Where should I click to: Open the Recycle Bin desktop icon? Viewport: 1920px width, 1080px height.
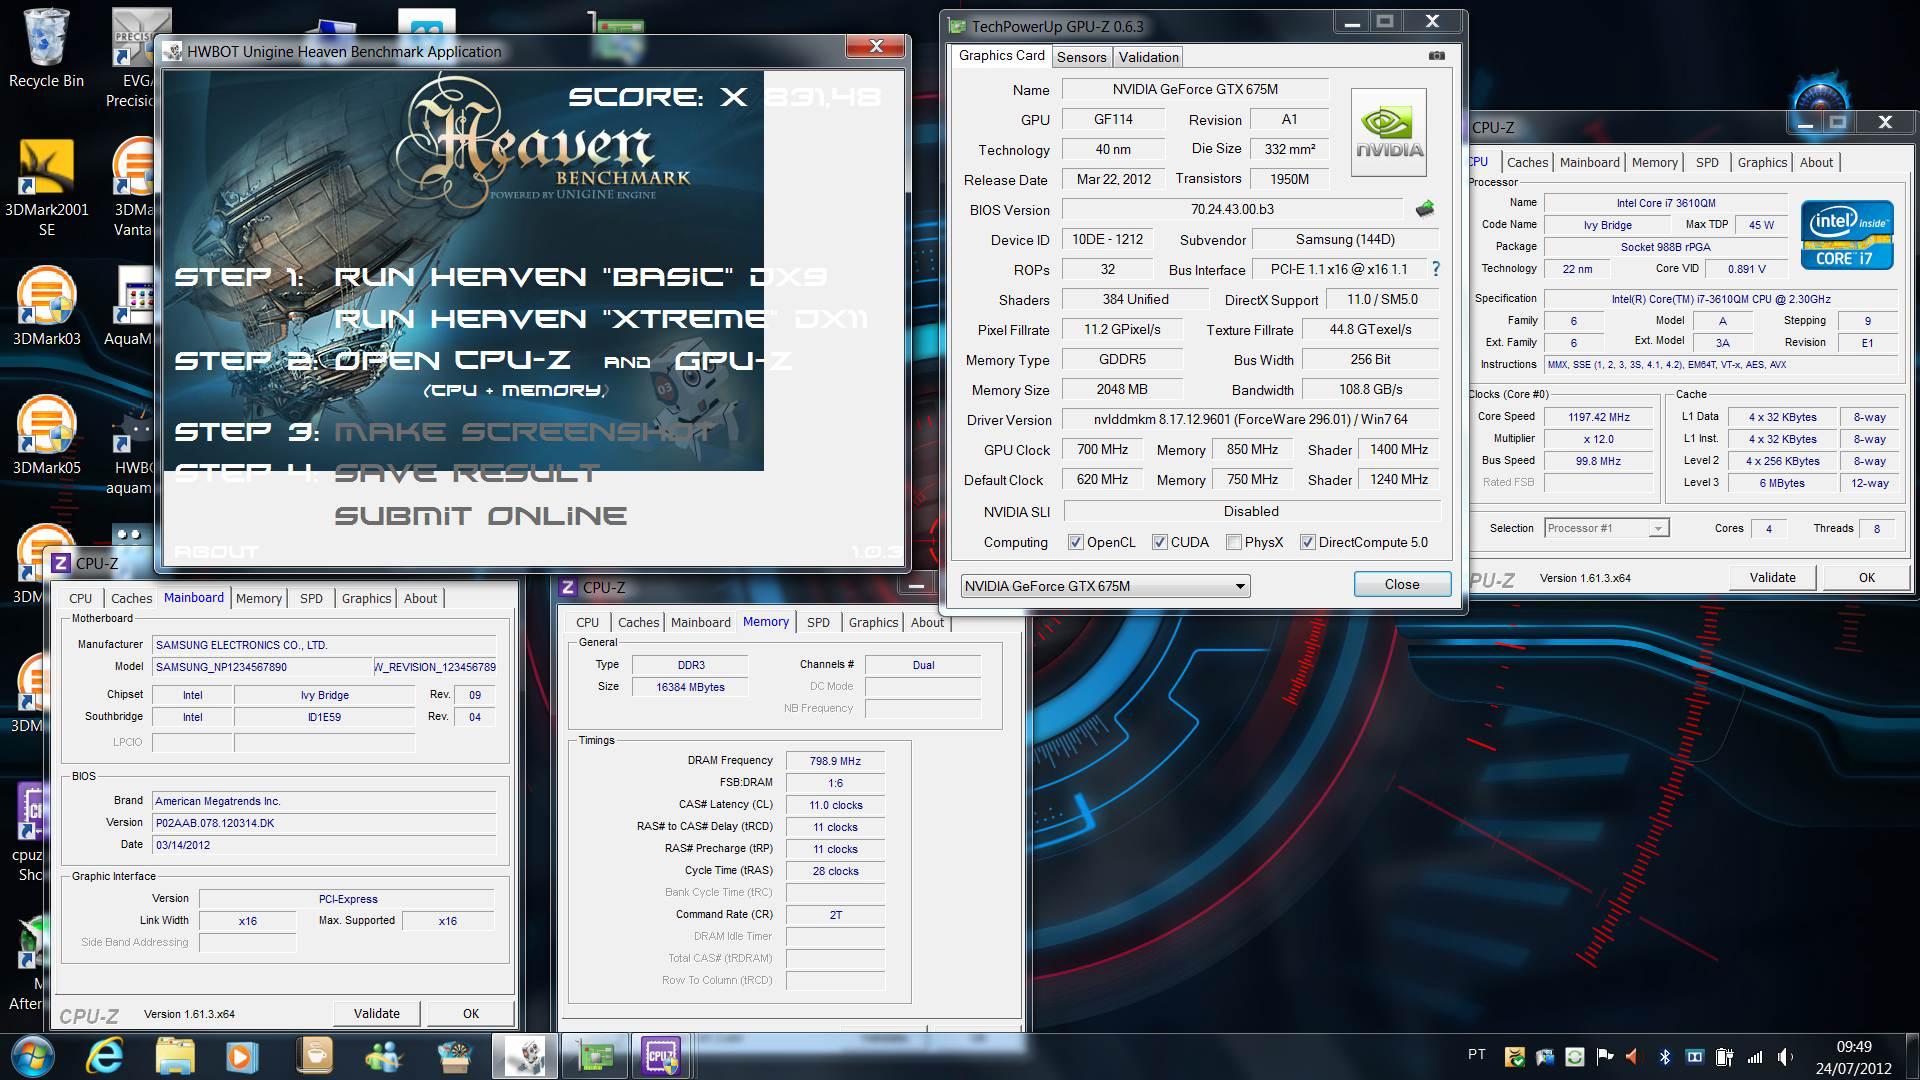(x=46, y=50)
